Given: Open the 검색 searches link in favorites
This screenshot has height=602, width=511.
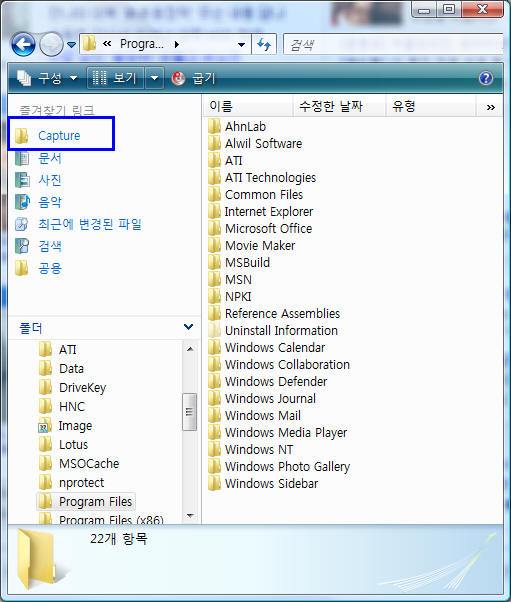Looking at the screenshot, I should pos(38,246).
